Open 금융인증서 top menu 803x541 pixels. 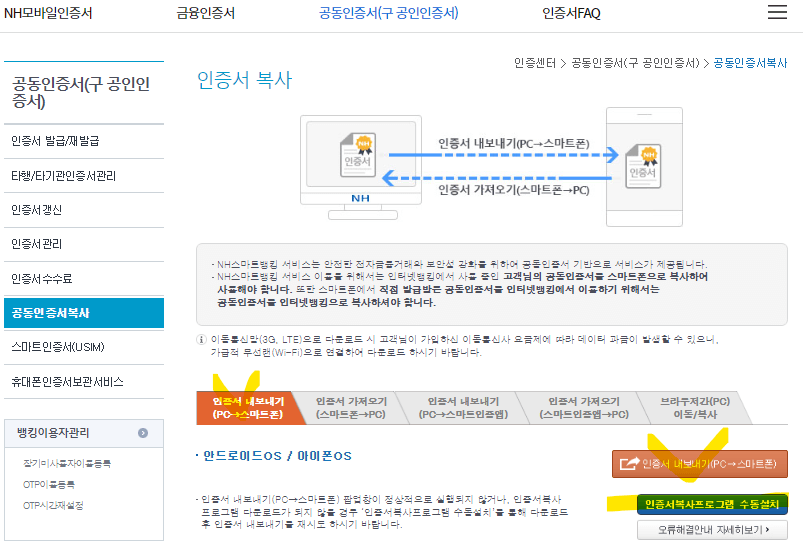pyautogui.click(x=205, y=13)
